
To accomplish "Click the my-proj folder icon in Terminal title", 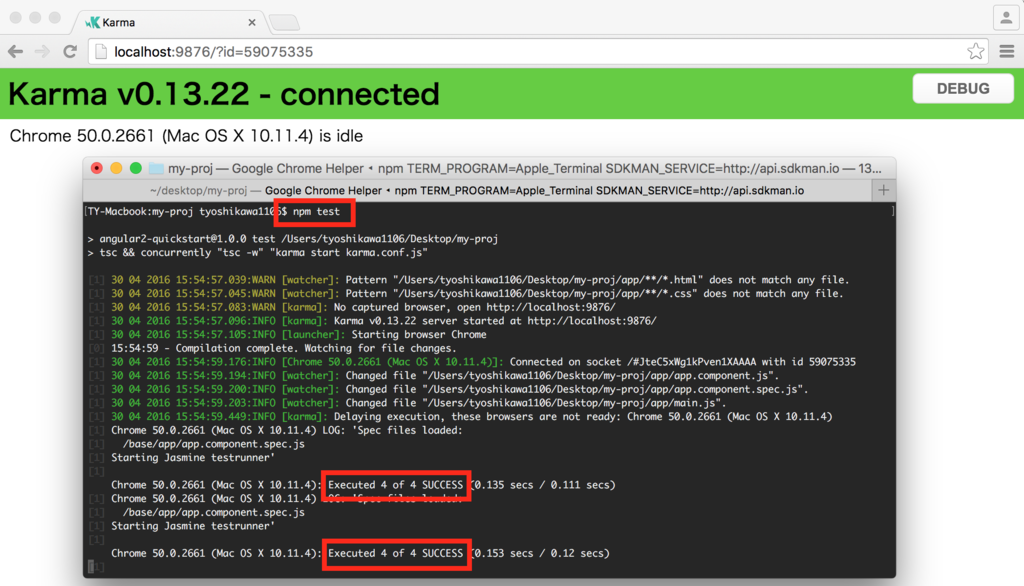I will pos(156,169).
